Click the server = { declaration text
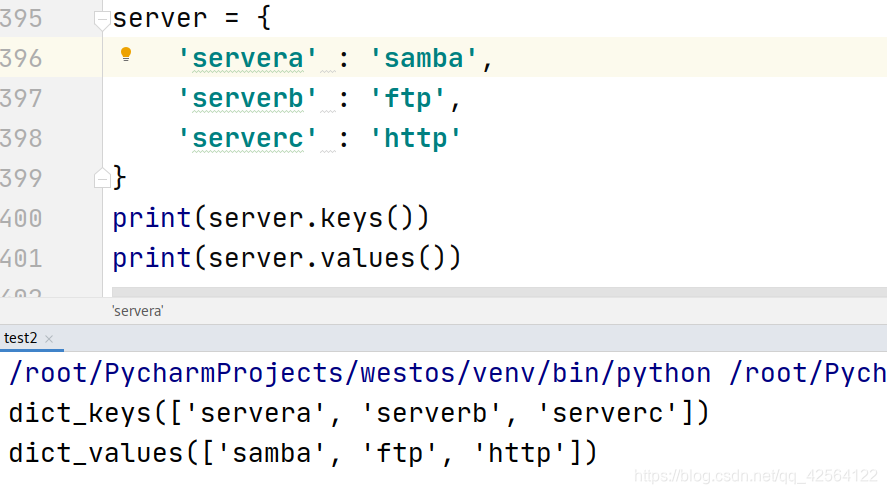Image resolution: width=887 pixels, height=494 pixels. pos(192,19)
